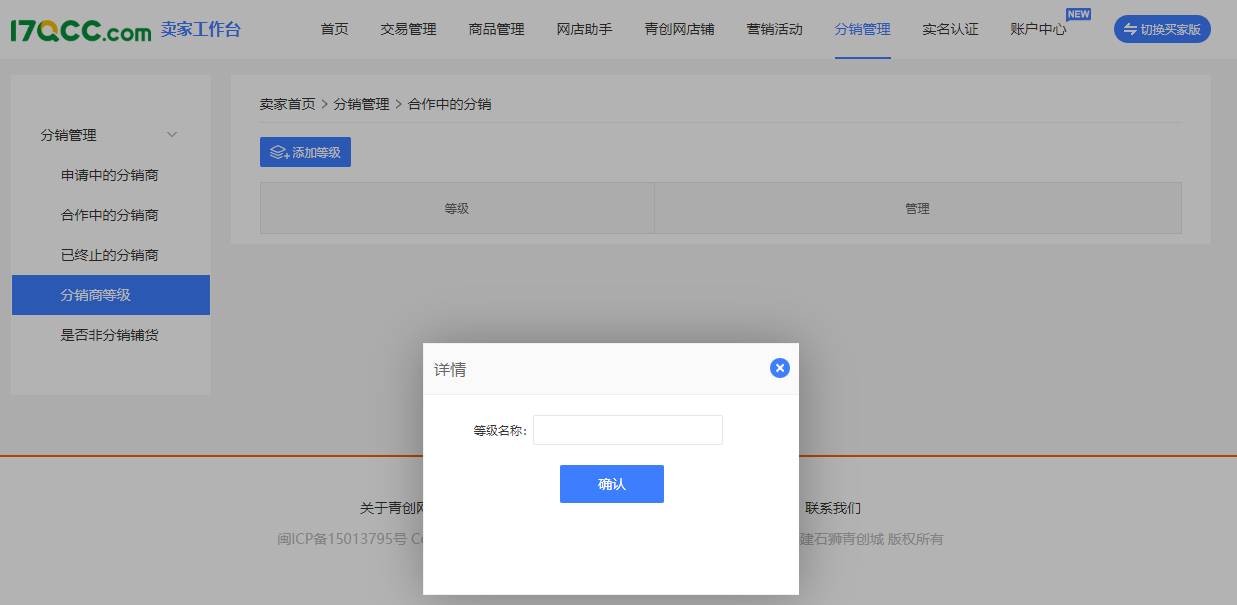Type in the 等级名称 input field
Image resolution: width=1237 pixels, height=605 pixels.
click(x=628, y=430)
